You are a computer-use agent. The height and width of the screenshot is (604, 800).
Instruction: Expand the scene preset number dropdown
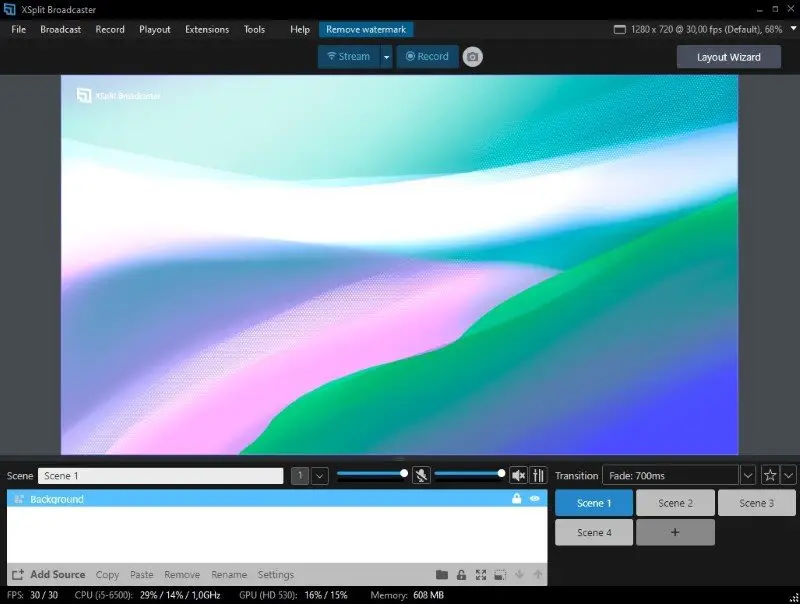[318, 474]
